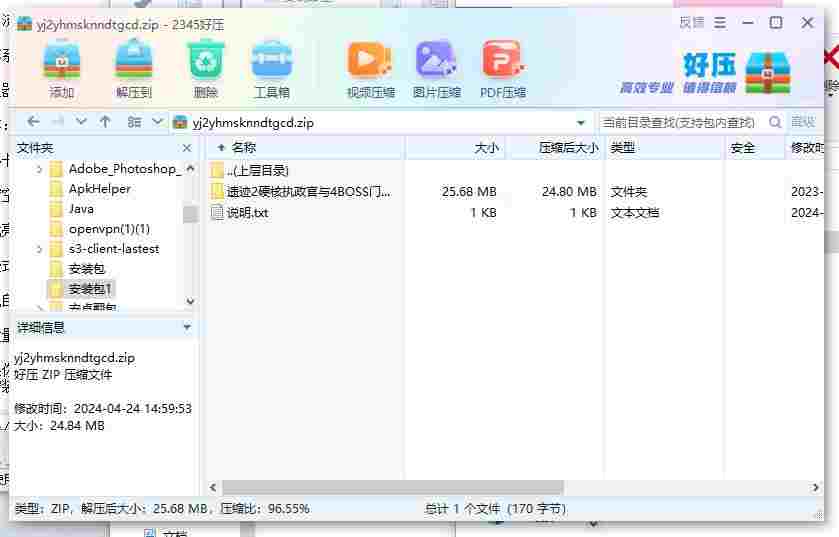Open the 工具箱 toolbox icon
Viewport: 839px width, 537px height.
(x=272, y=70)
